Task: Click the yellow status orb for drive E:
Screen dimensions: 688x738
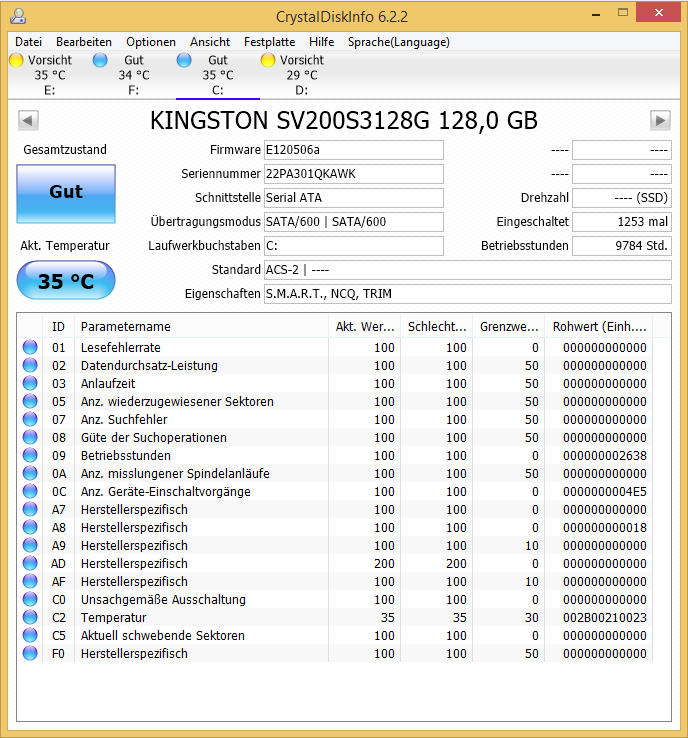Action: [16, 60]
